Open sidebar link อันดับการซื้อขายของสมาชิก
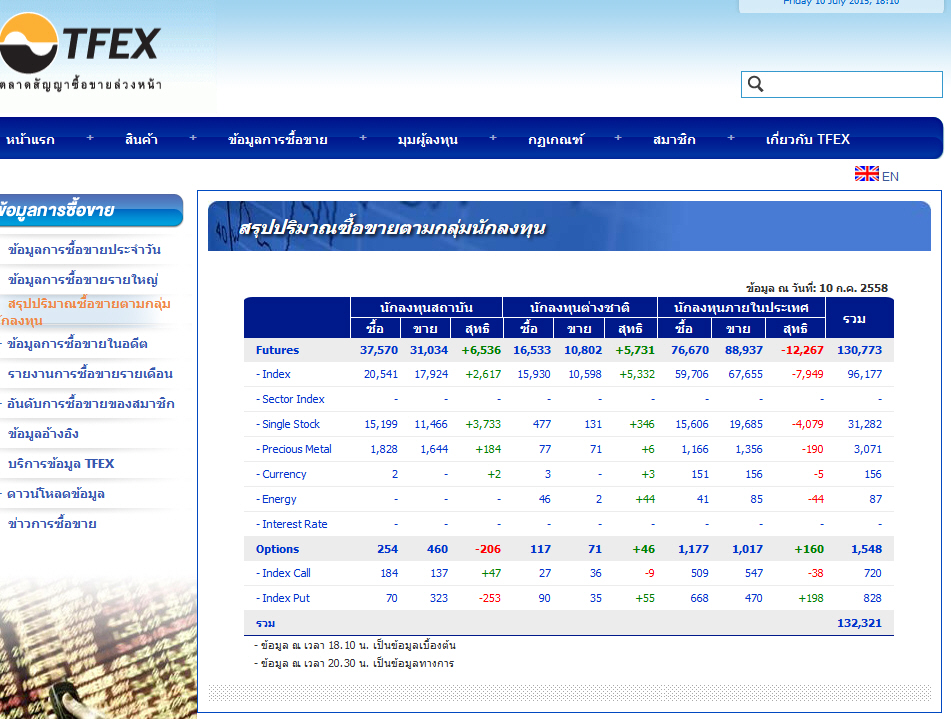The image size is (951, 719). [x=90, y=403]
